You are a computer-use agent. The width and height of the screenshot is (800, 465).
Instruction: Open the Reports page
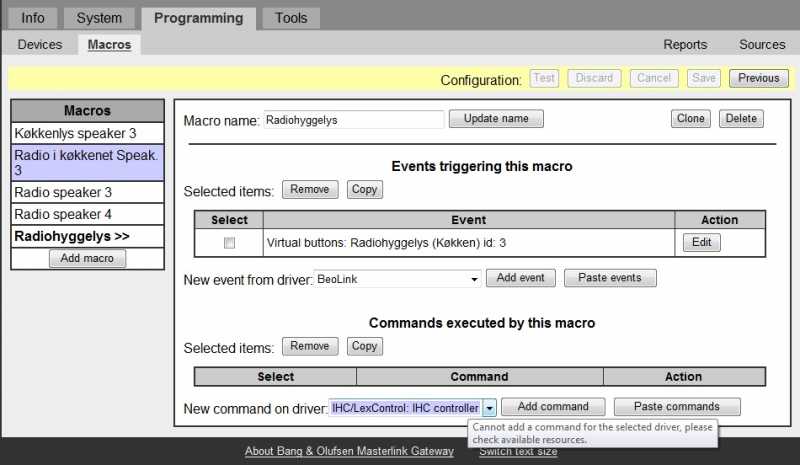685,44
